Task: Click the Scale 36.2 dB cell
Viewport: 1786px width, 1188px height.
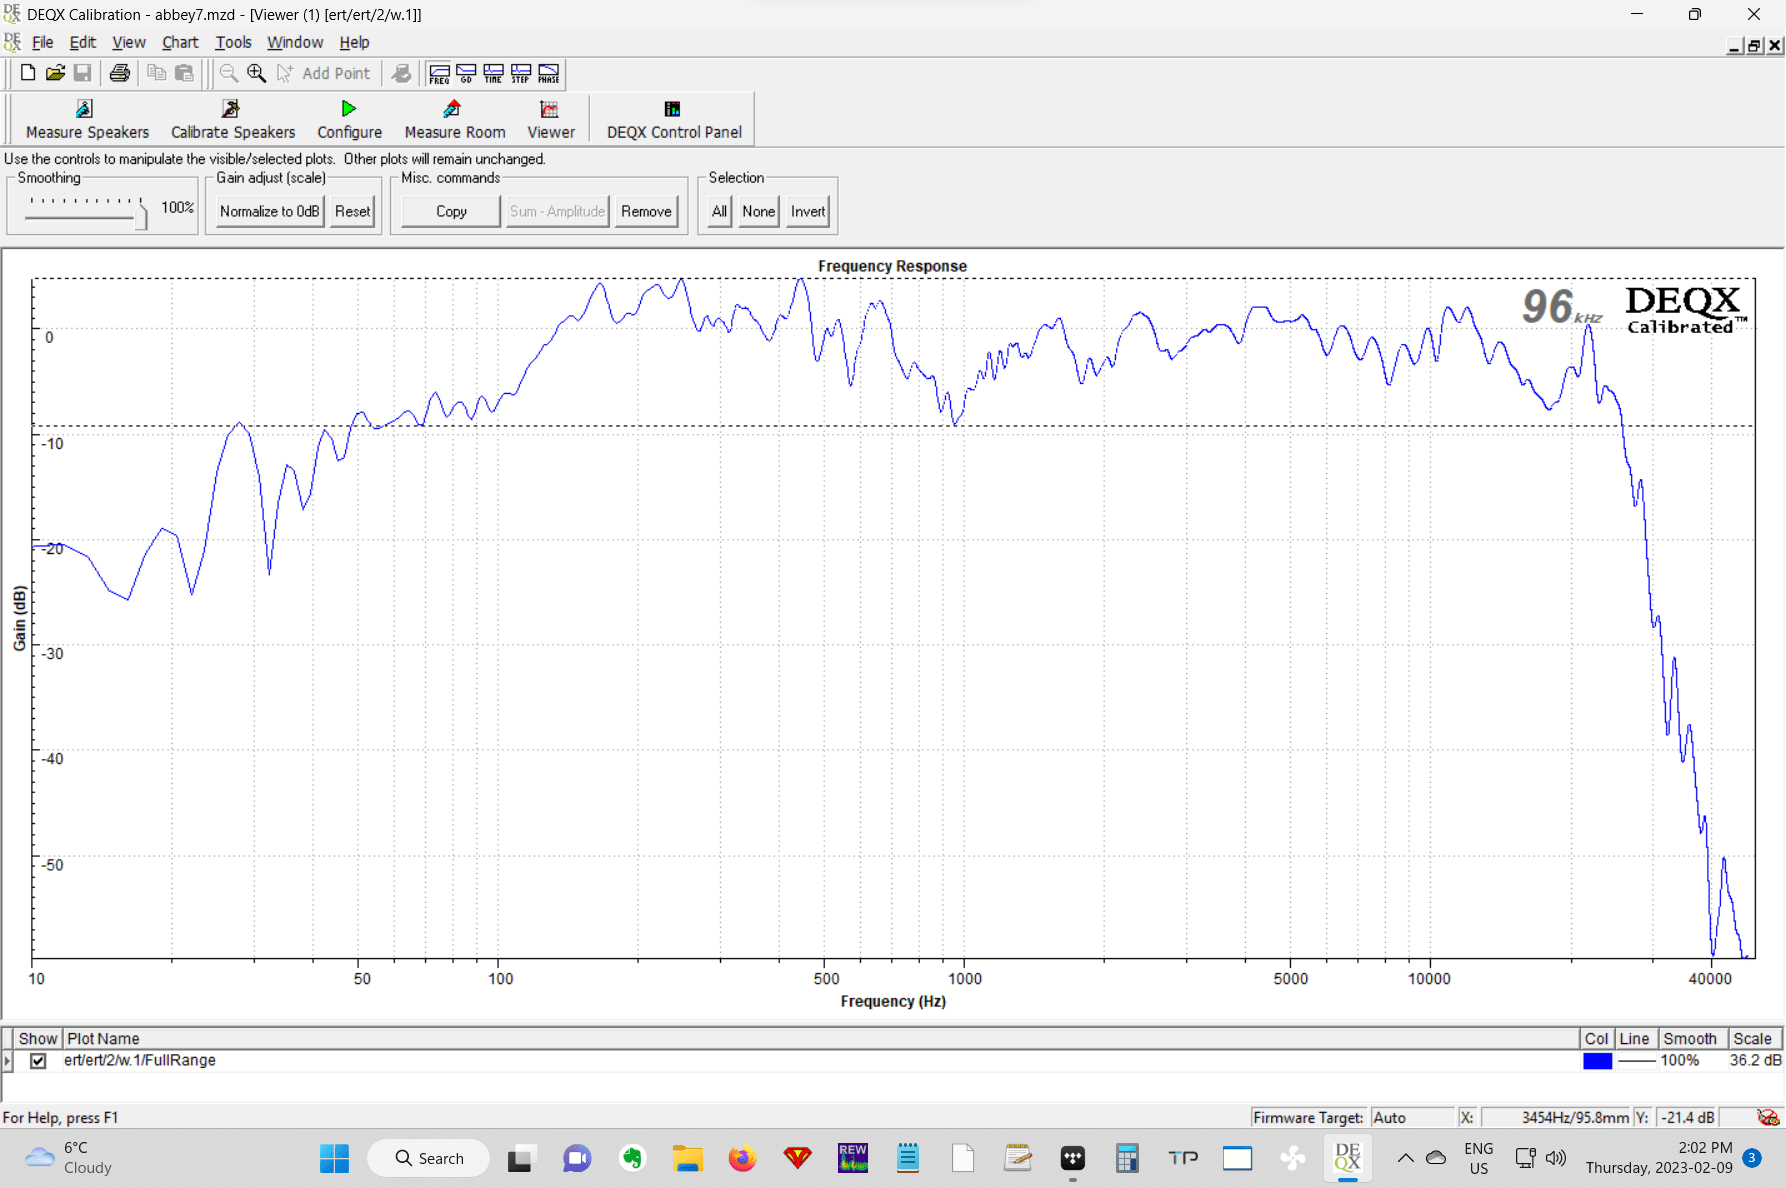Action: pos(1755,1060)
